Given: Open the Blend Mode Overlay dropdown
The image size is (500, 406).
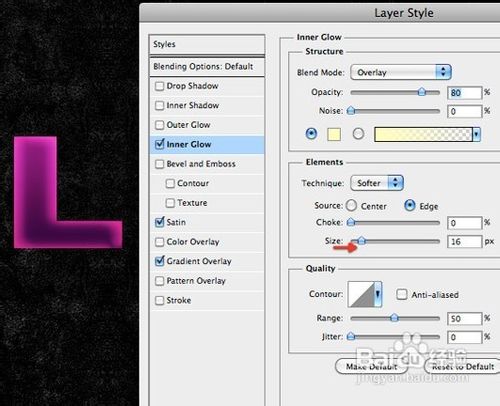Looking at the screenshot, I should tap(401, 72).
